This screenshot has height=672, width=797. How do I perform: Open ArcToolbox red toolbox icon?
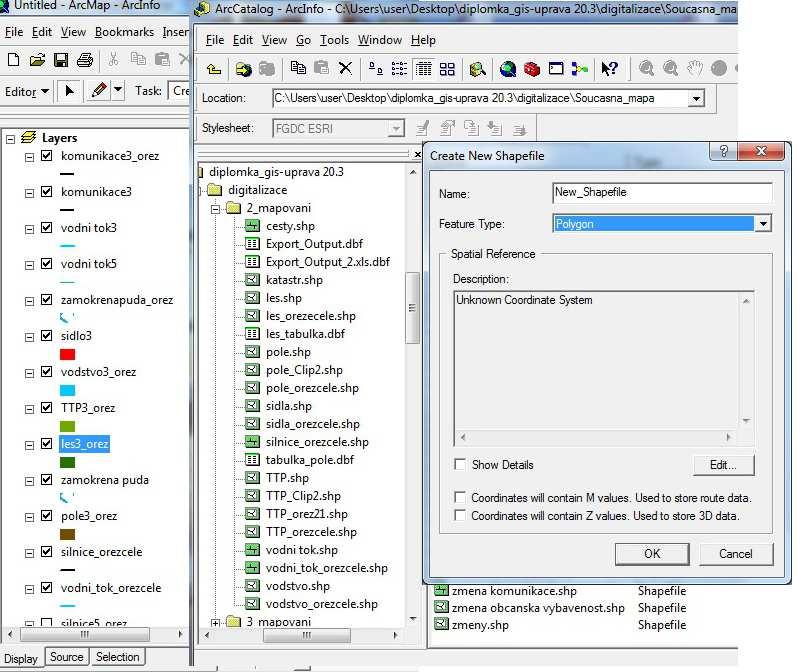(532, 68)
